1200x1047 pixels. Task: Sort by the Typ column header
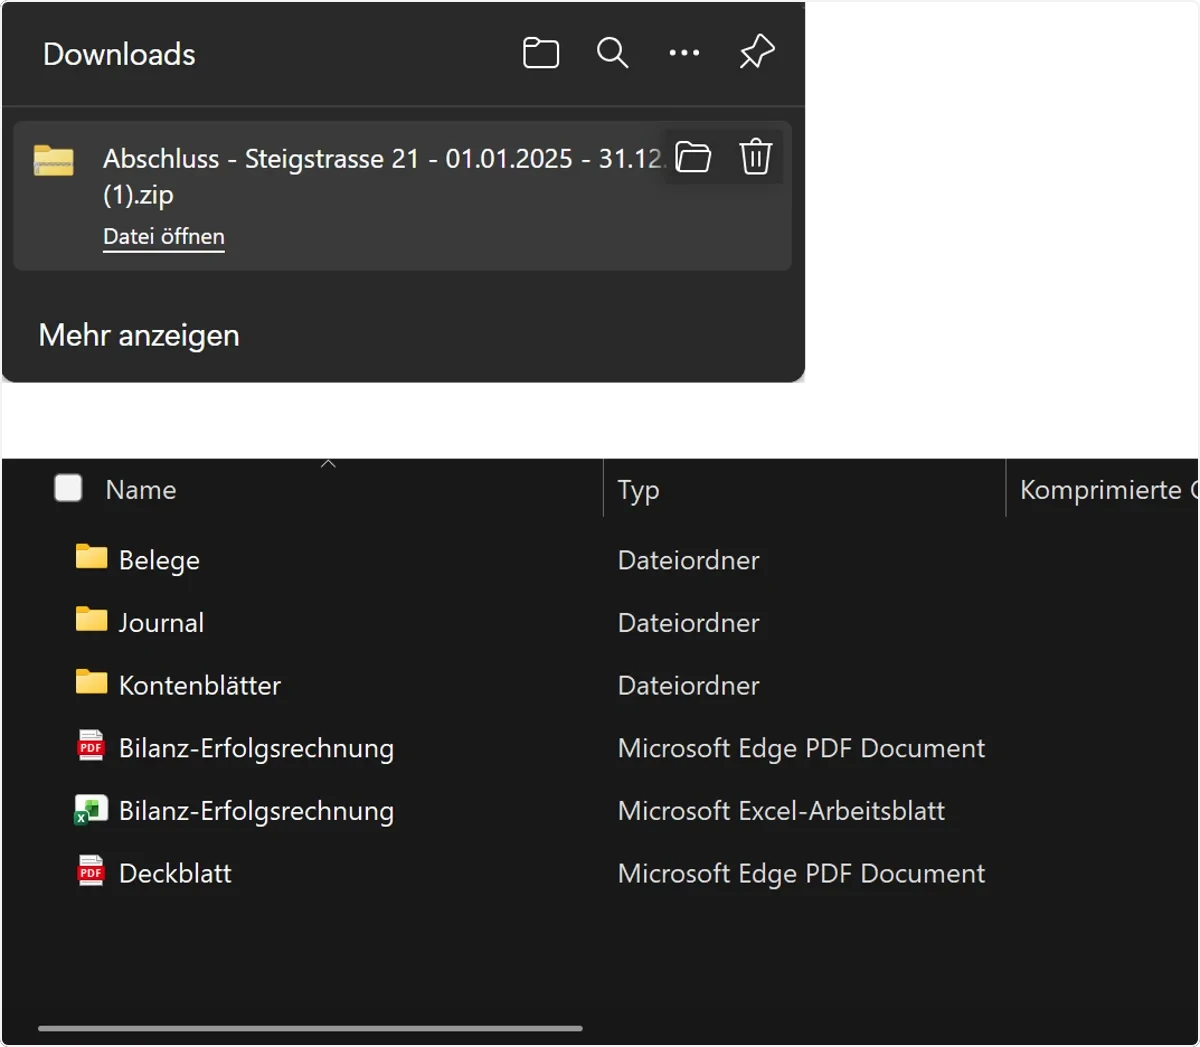coord(638,490)
